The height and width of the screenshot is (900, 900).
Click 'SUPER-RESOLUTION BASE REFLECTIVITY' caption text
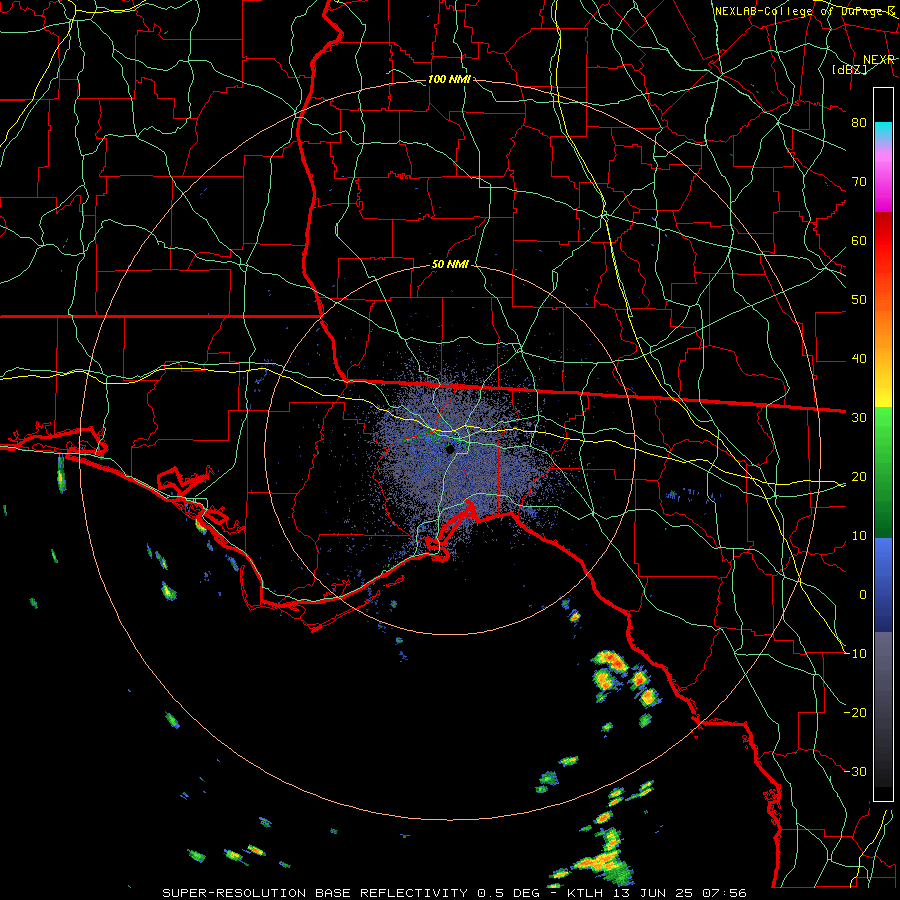tap(315, 893)
